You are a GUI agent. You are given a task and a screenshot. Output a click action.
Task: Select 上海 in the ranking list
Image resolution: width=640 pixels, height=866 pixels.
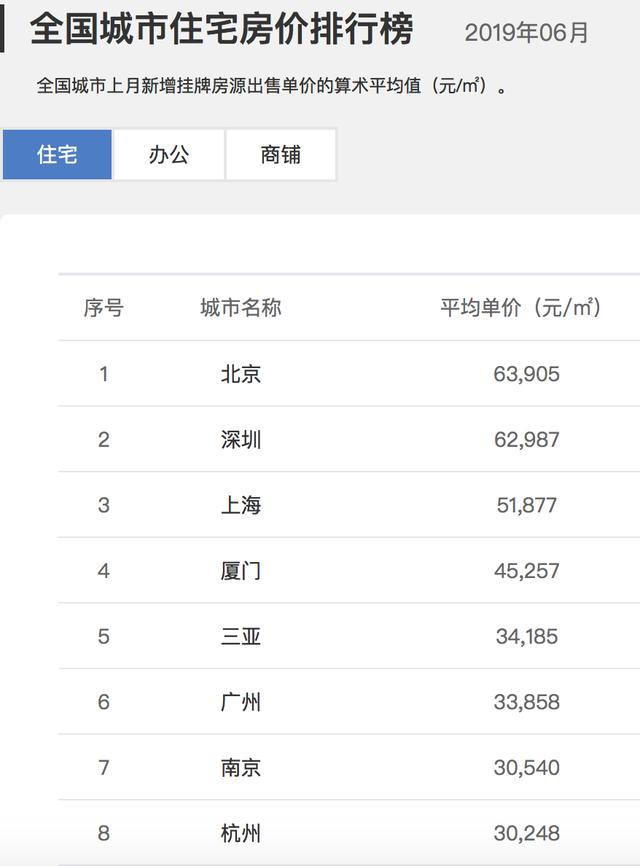(241, 505)
